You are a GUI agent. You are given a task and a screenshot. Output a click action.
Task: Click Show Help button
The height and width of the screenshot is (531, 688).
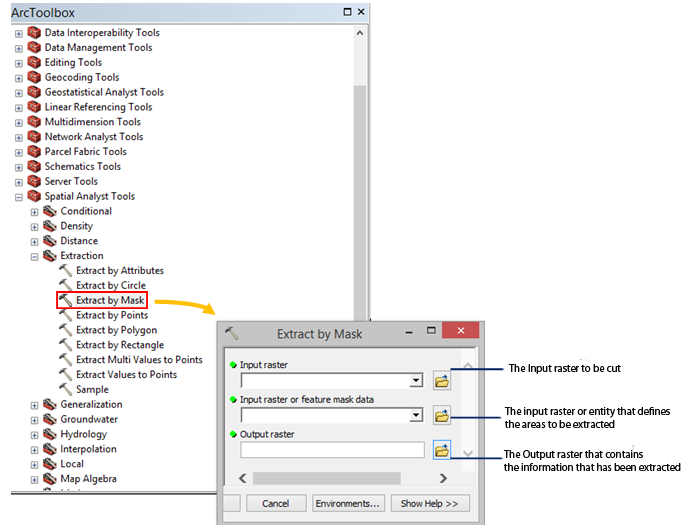click(x=430, y=504)
